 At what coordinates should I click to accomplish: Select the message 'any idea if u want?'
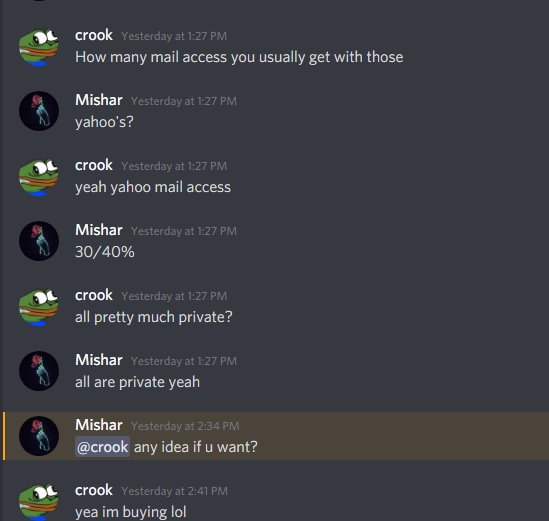[196, 447]
